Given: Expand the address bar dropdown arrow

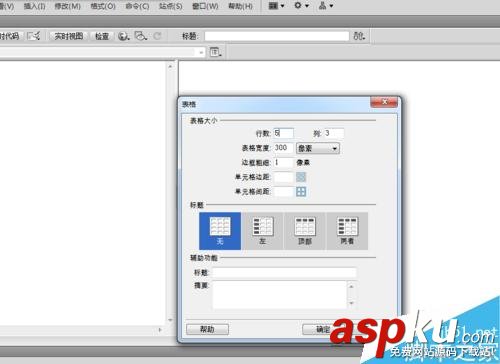Looking at the screenshot, I should pos(201,53).
